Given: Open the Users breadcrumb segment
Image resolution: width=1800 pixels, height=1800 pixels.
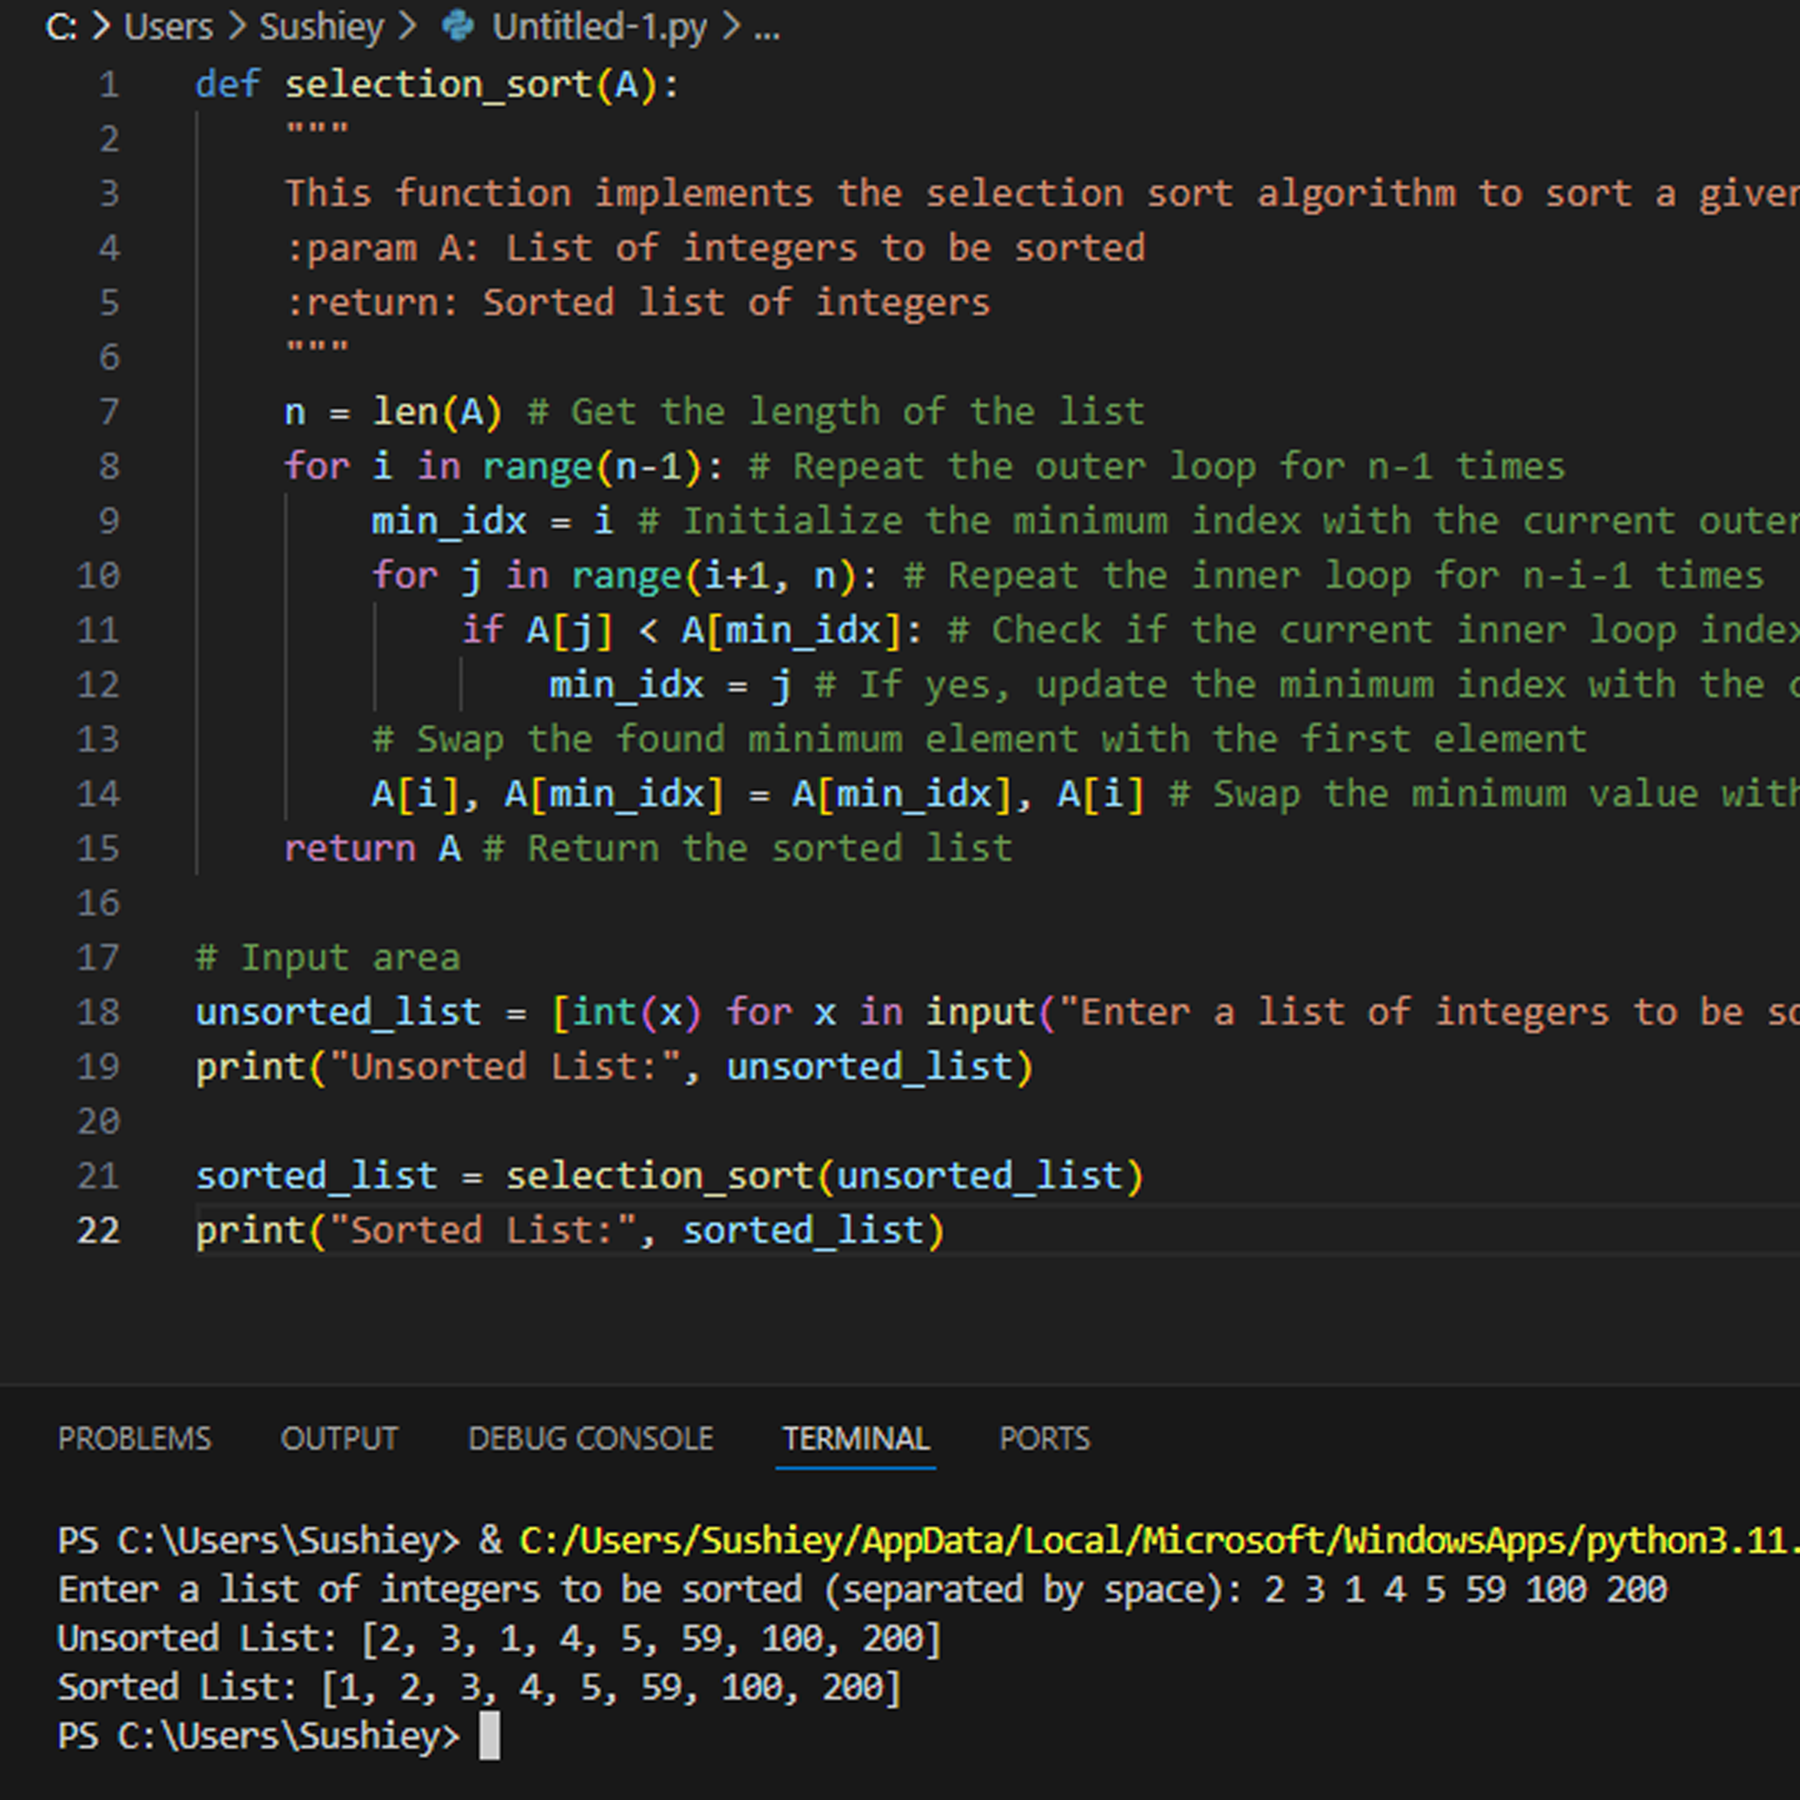Looking at the screenshot, I should (x=168, y=26).
